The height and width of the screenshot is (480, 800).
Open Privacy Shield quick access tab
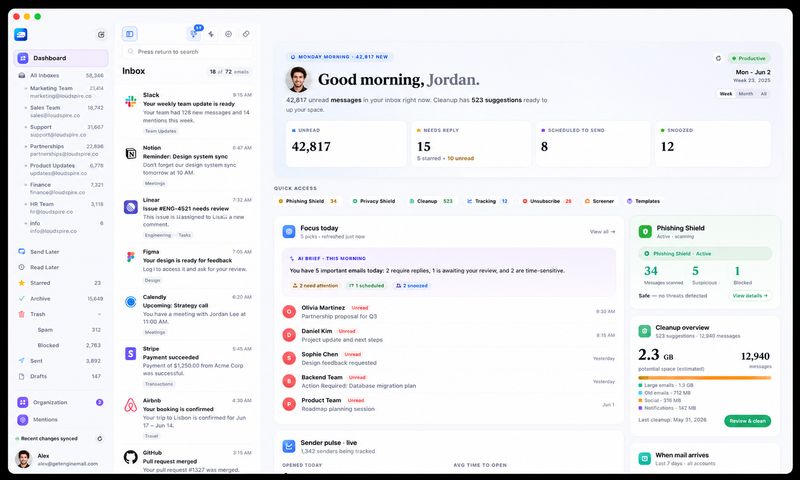(x=374, y=201)
